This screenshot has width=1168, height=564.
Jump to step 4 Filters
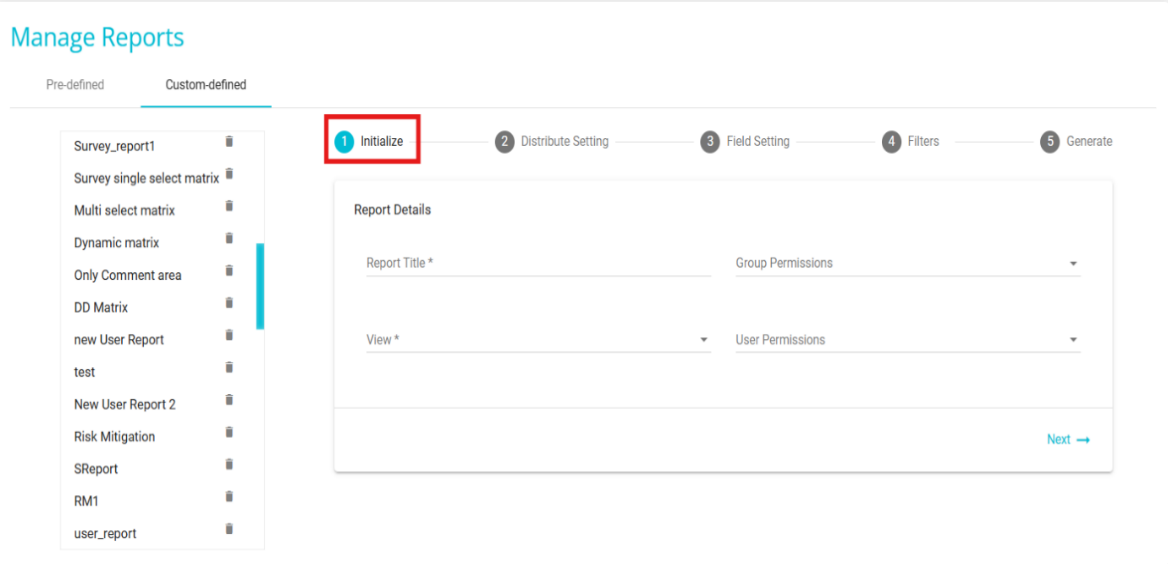(x=911, y=142)
